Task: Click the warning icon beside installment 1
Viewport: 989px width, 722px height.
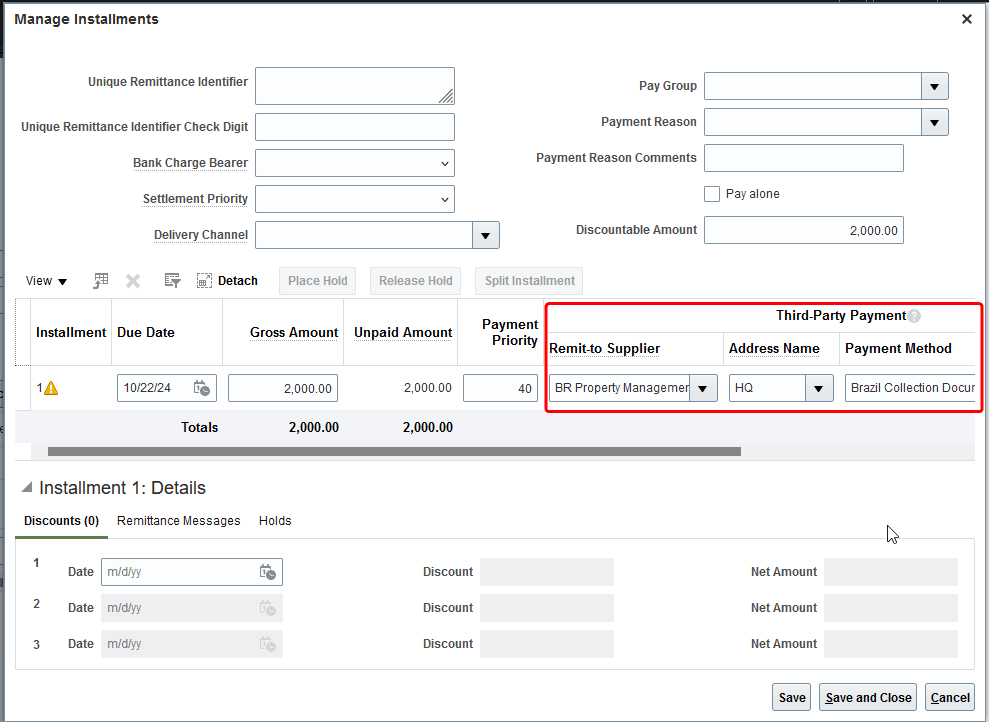Action: coord(51,388)
